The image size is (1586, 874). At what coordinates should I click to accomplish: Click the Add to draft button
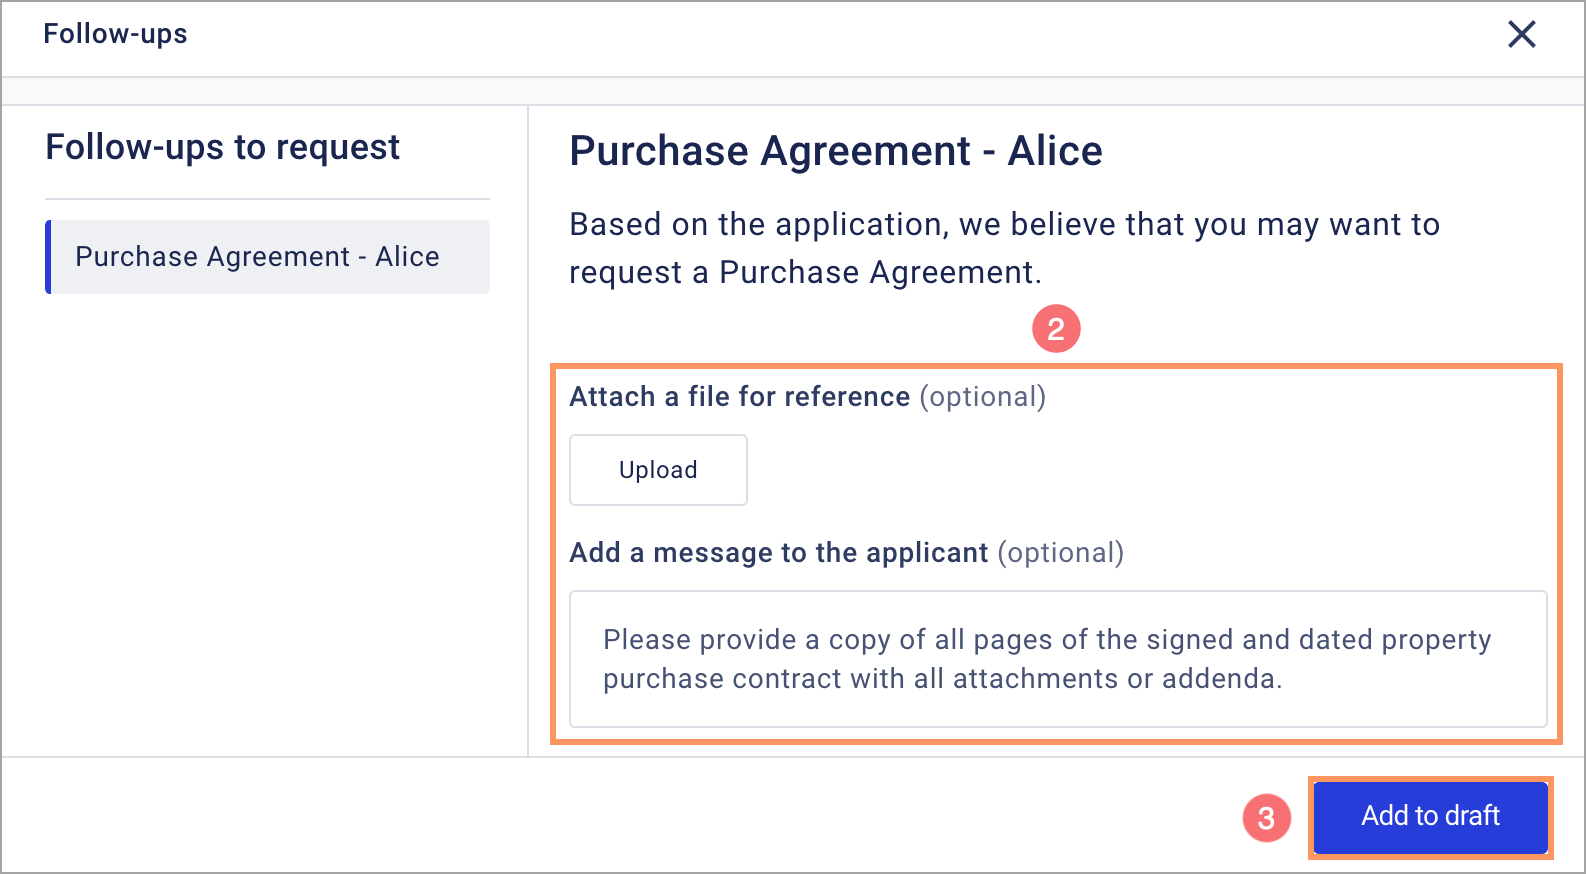click(1430, 817)
